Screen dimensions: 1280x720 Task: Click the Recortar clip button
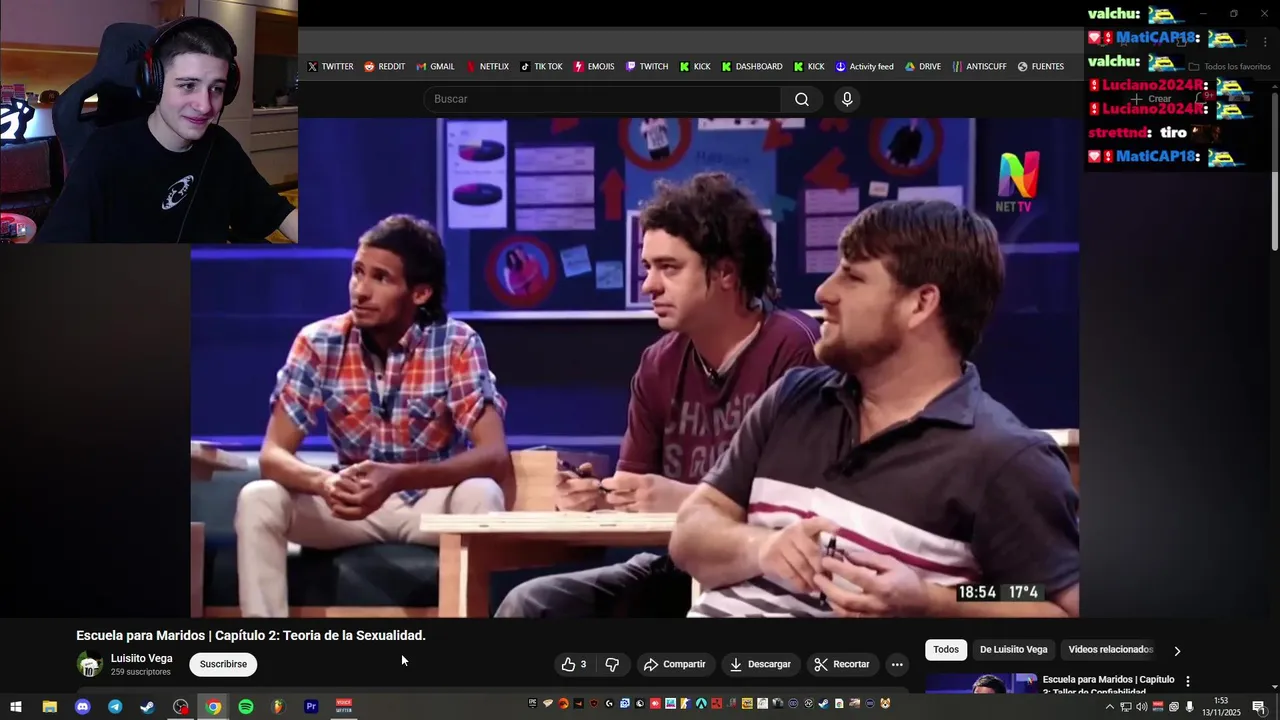(842, 664)
